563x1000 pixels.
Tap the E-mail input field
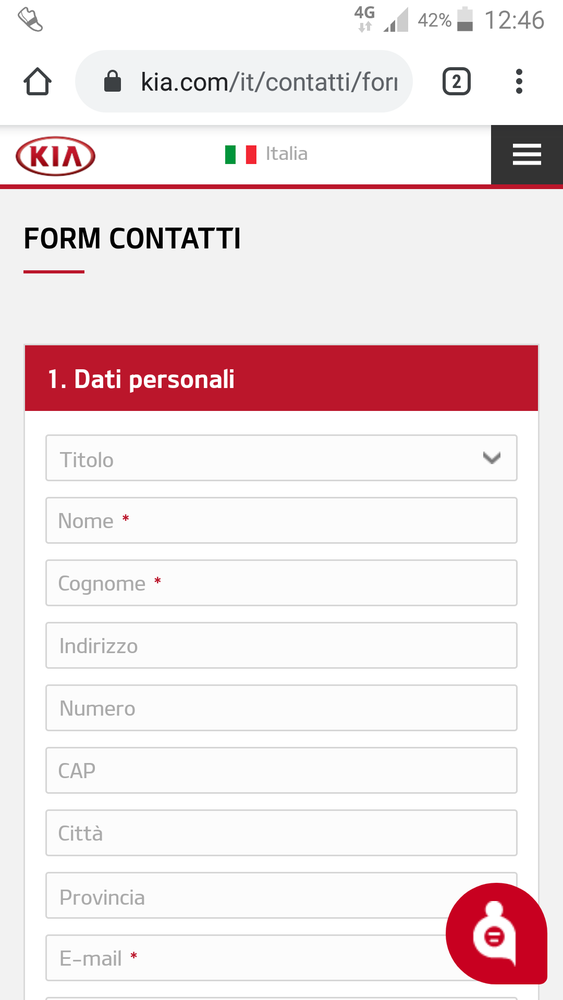coord(281,958)
